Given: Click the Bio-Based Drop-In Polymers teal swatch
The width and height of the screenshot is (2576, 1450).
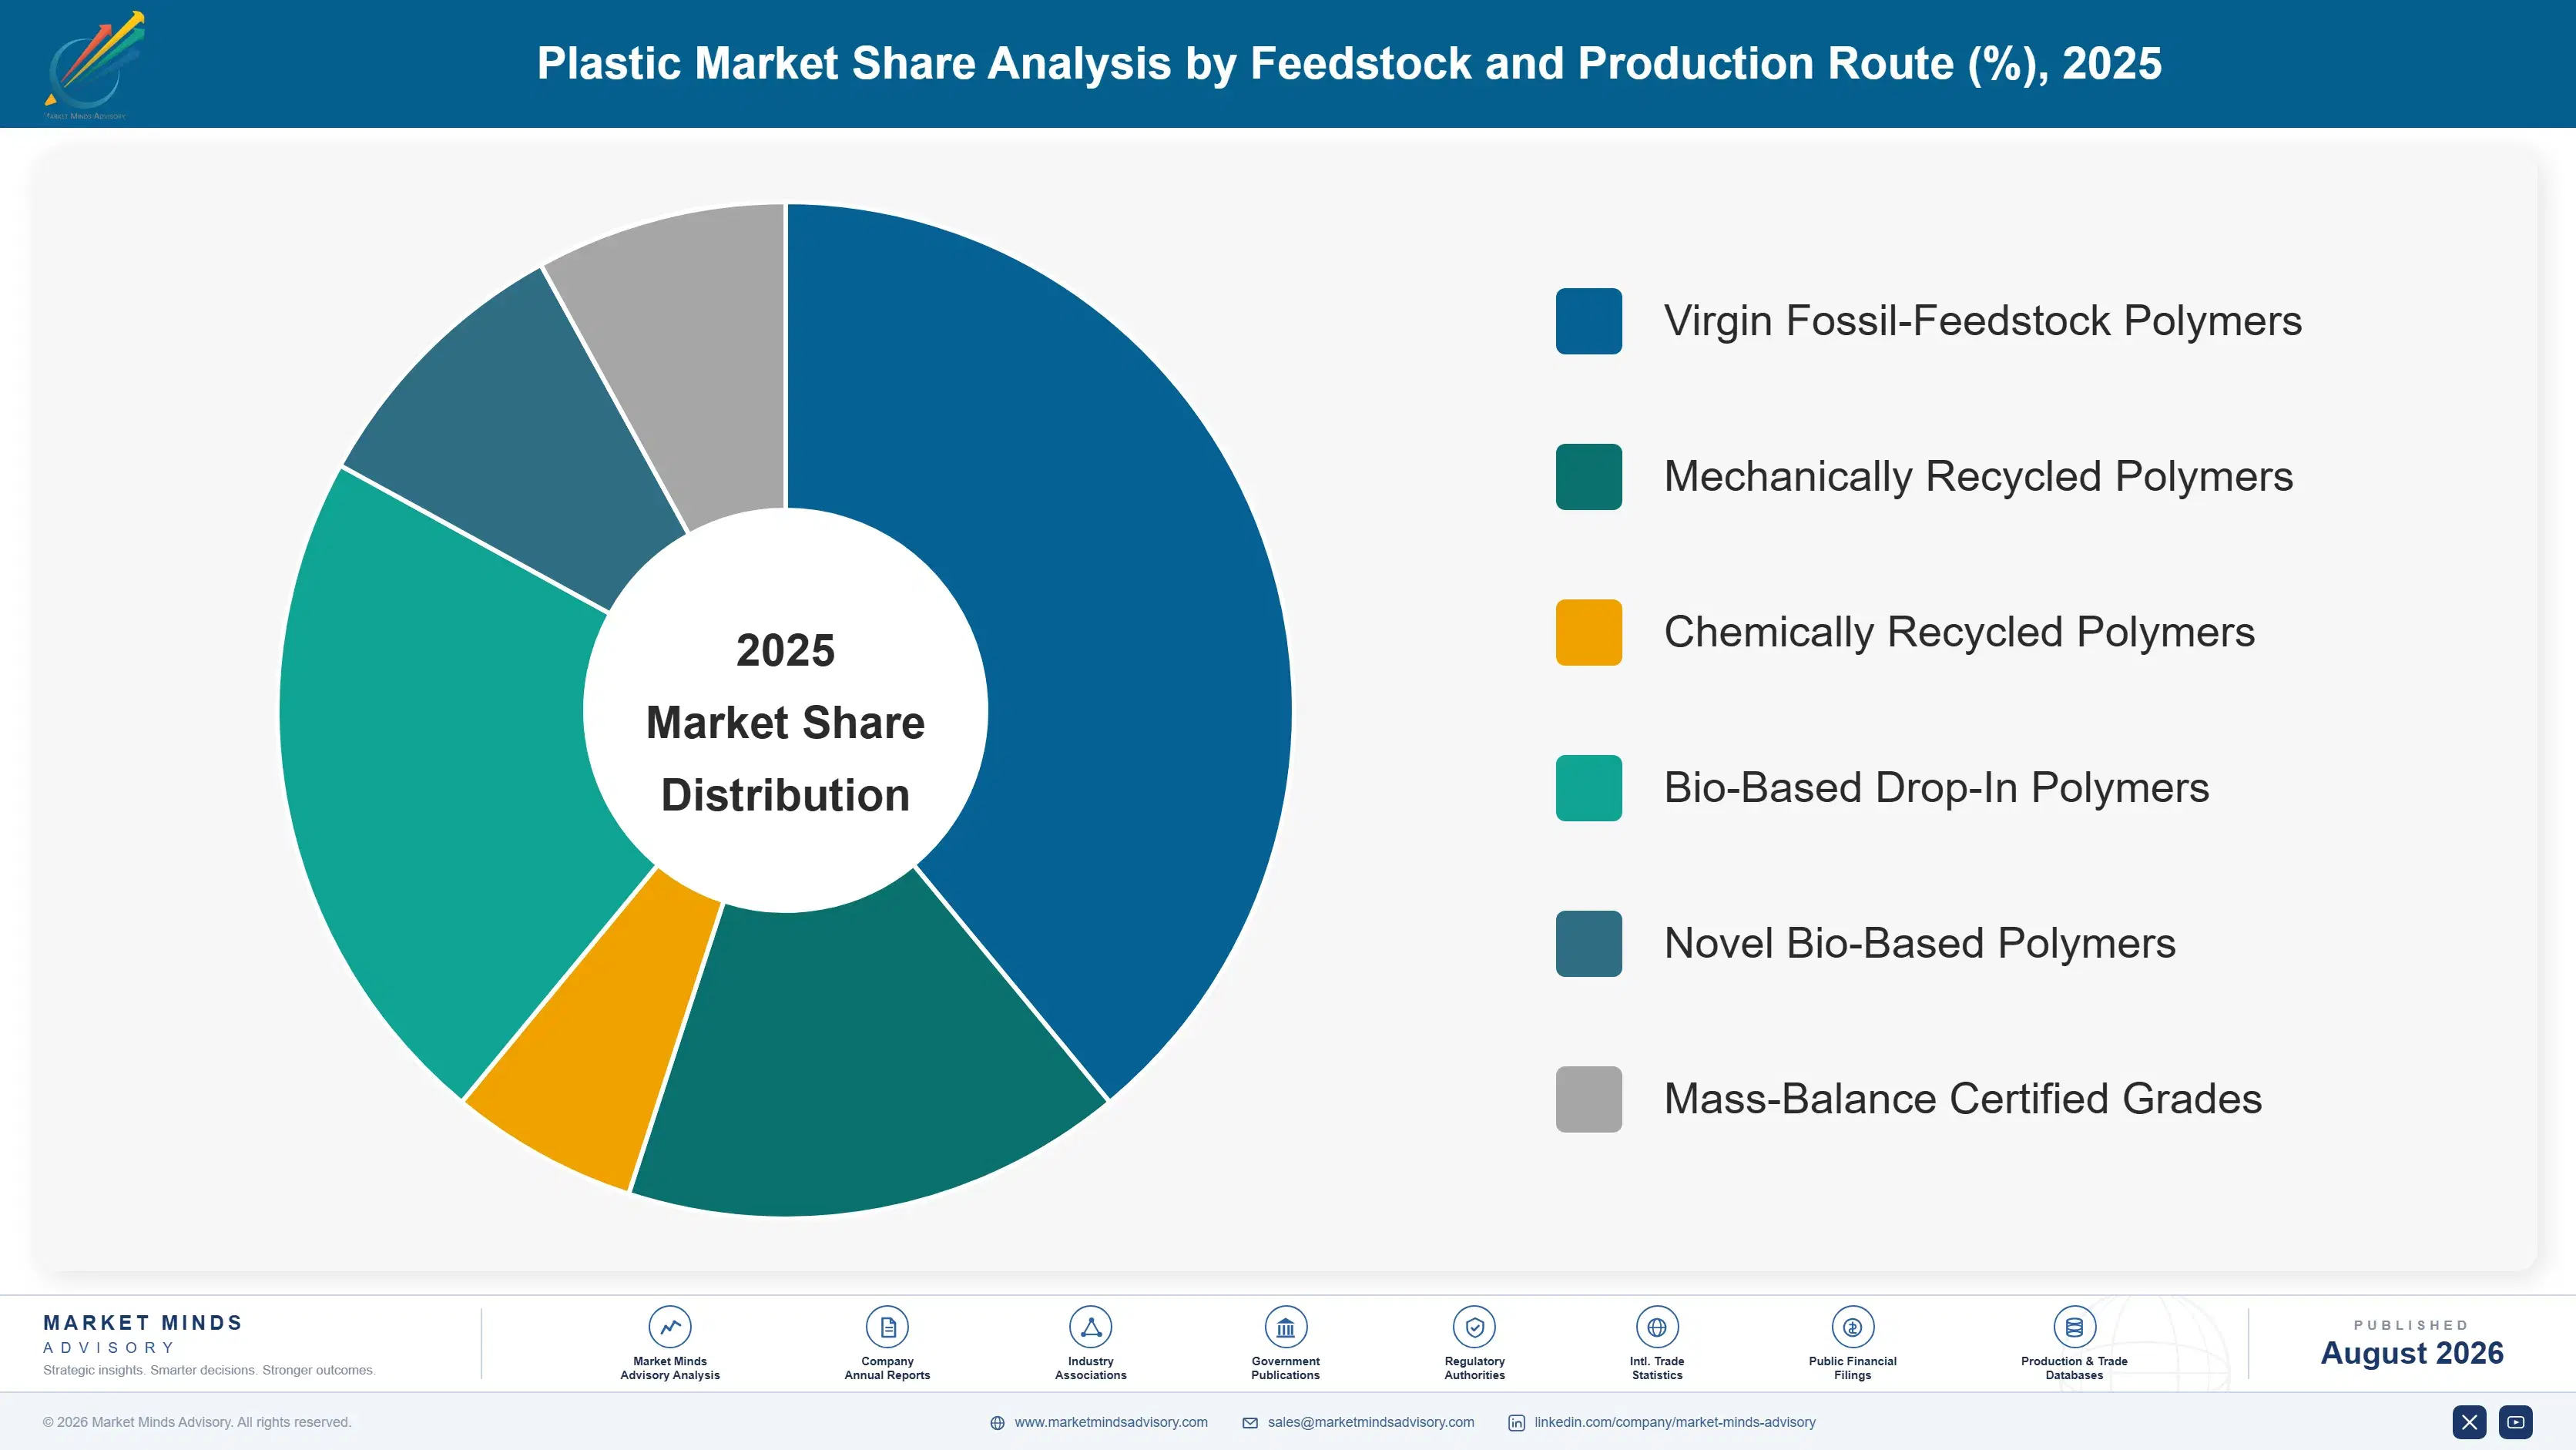Looking at the screenshot, I should pos(1588,788).
